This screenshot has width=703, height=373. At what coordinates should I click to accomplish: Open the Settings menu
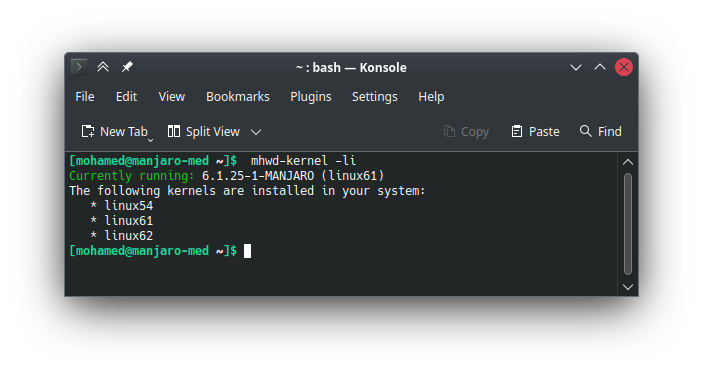[374, 96]
